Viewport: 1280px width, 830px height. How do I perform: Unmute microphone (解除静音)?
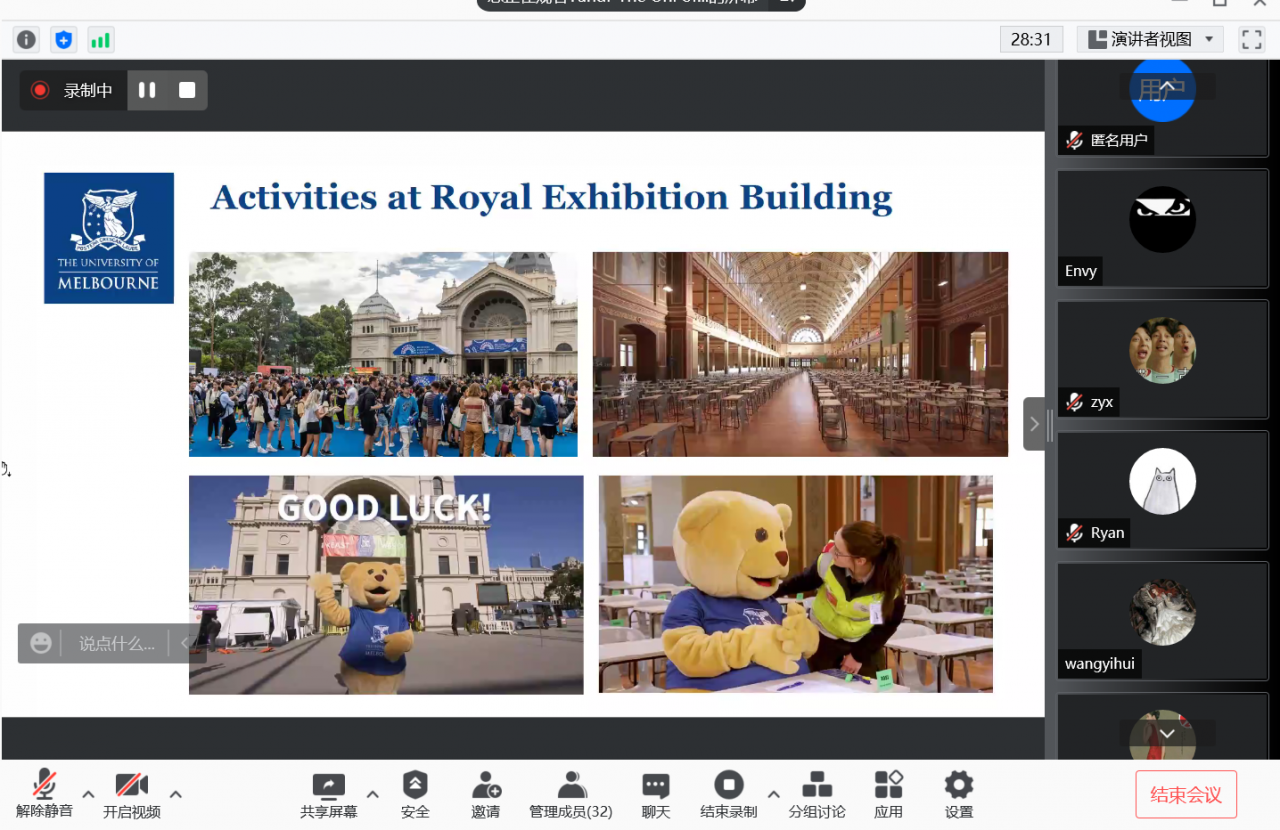(44, 795)
